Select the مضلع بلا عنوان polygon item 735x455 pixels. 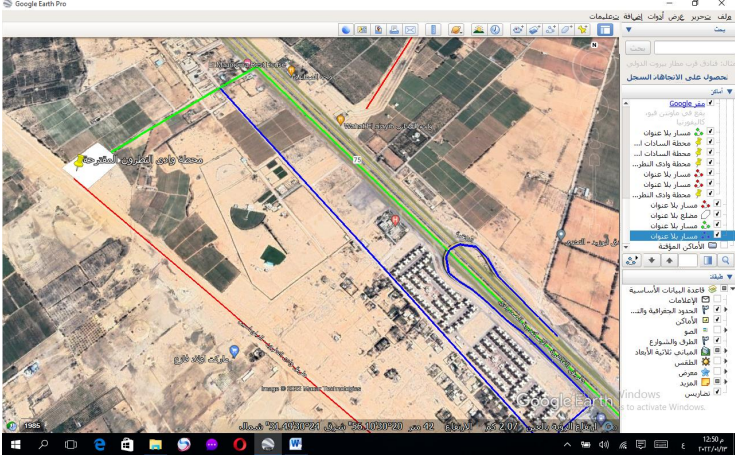pos(673,215)
